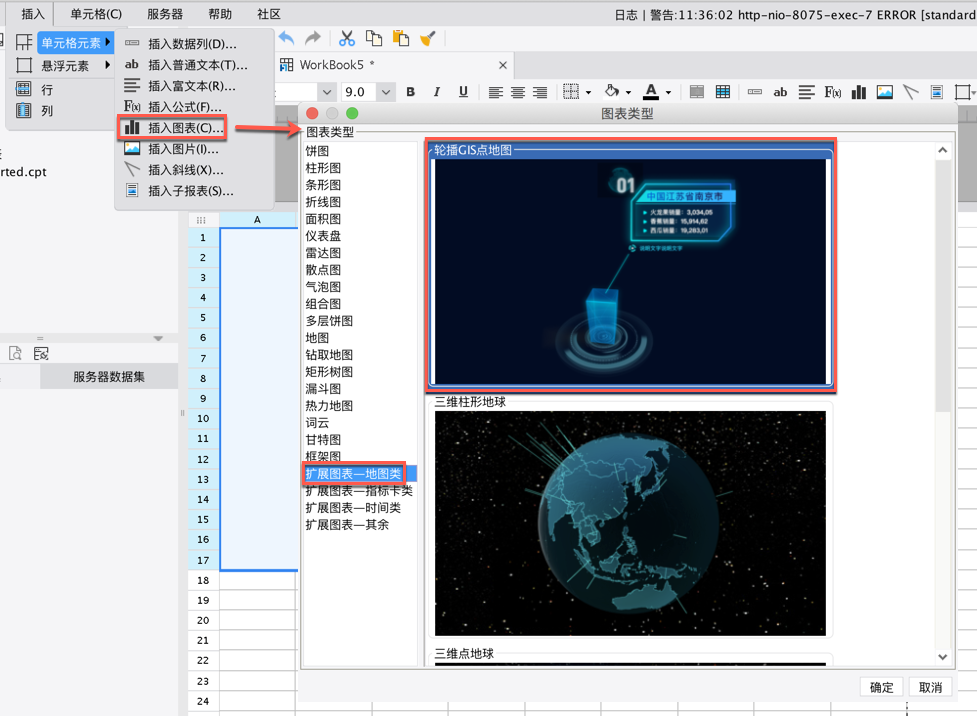
Task: Click the F(x) formula icon in formatting toolbar
Action: [x=832, y=92]
